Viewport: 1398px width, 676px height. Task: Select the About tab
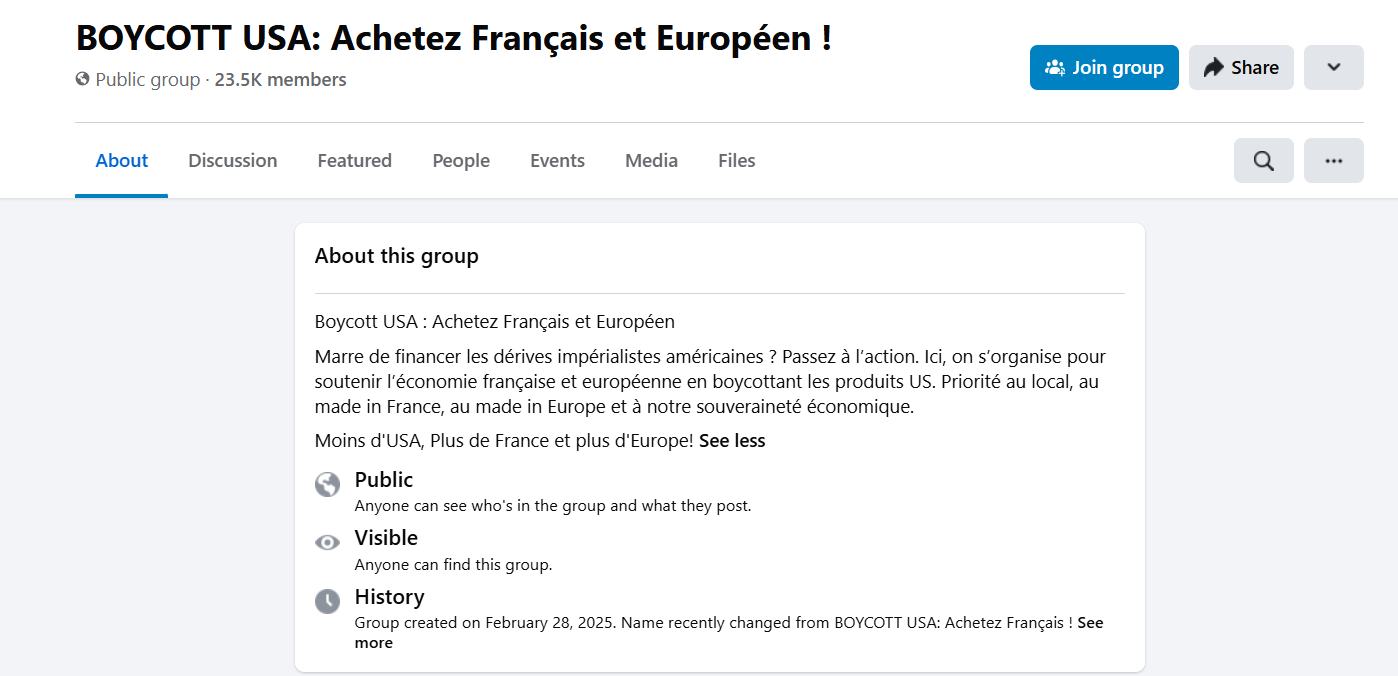click(122, 161)
